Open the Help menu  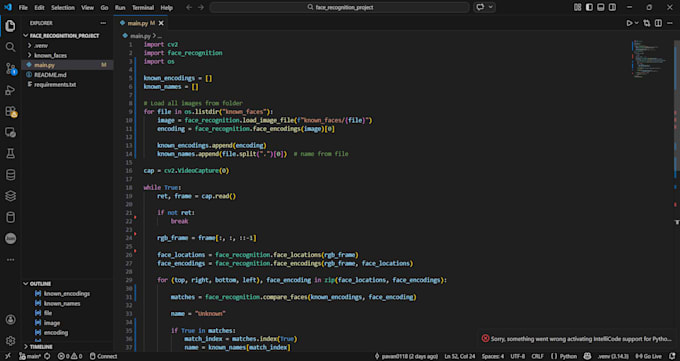(167, 7)
